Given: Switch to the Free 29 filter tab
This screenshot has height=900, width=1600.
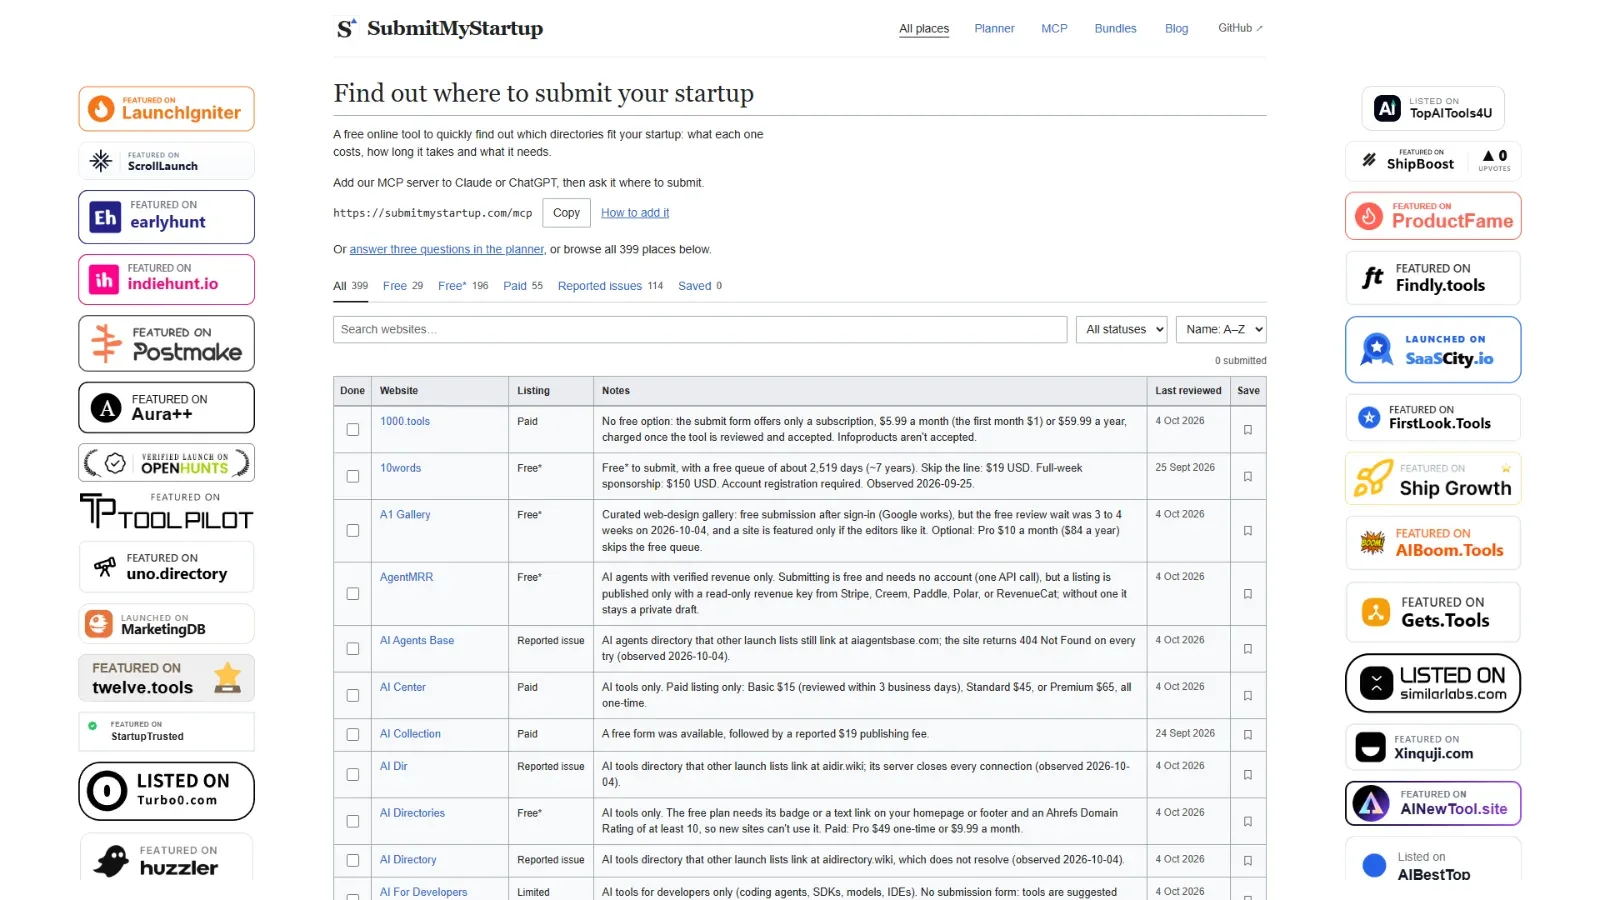Looking at the screenshot, I should coord(403,286).
